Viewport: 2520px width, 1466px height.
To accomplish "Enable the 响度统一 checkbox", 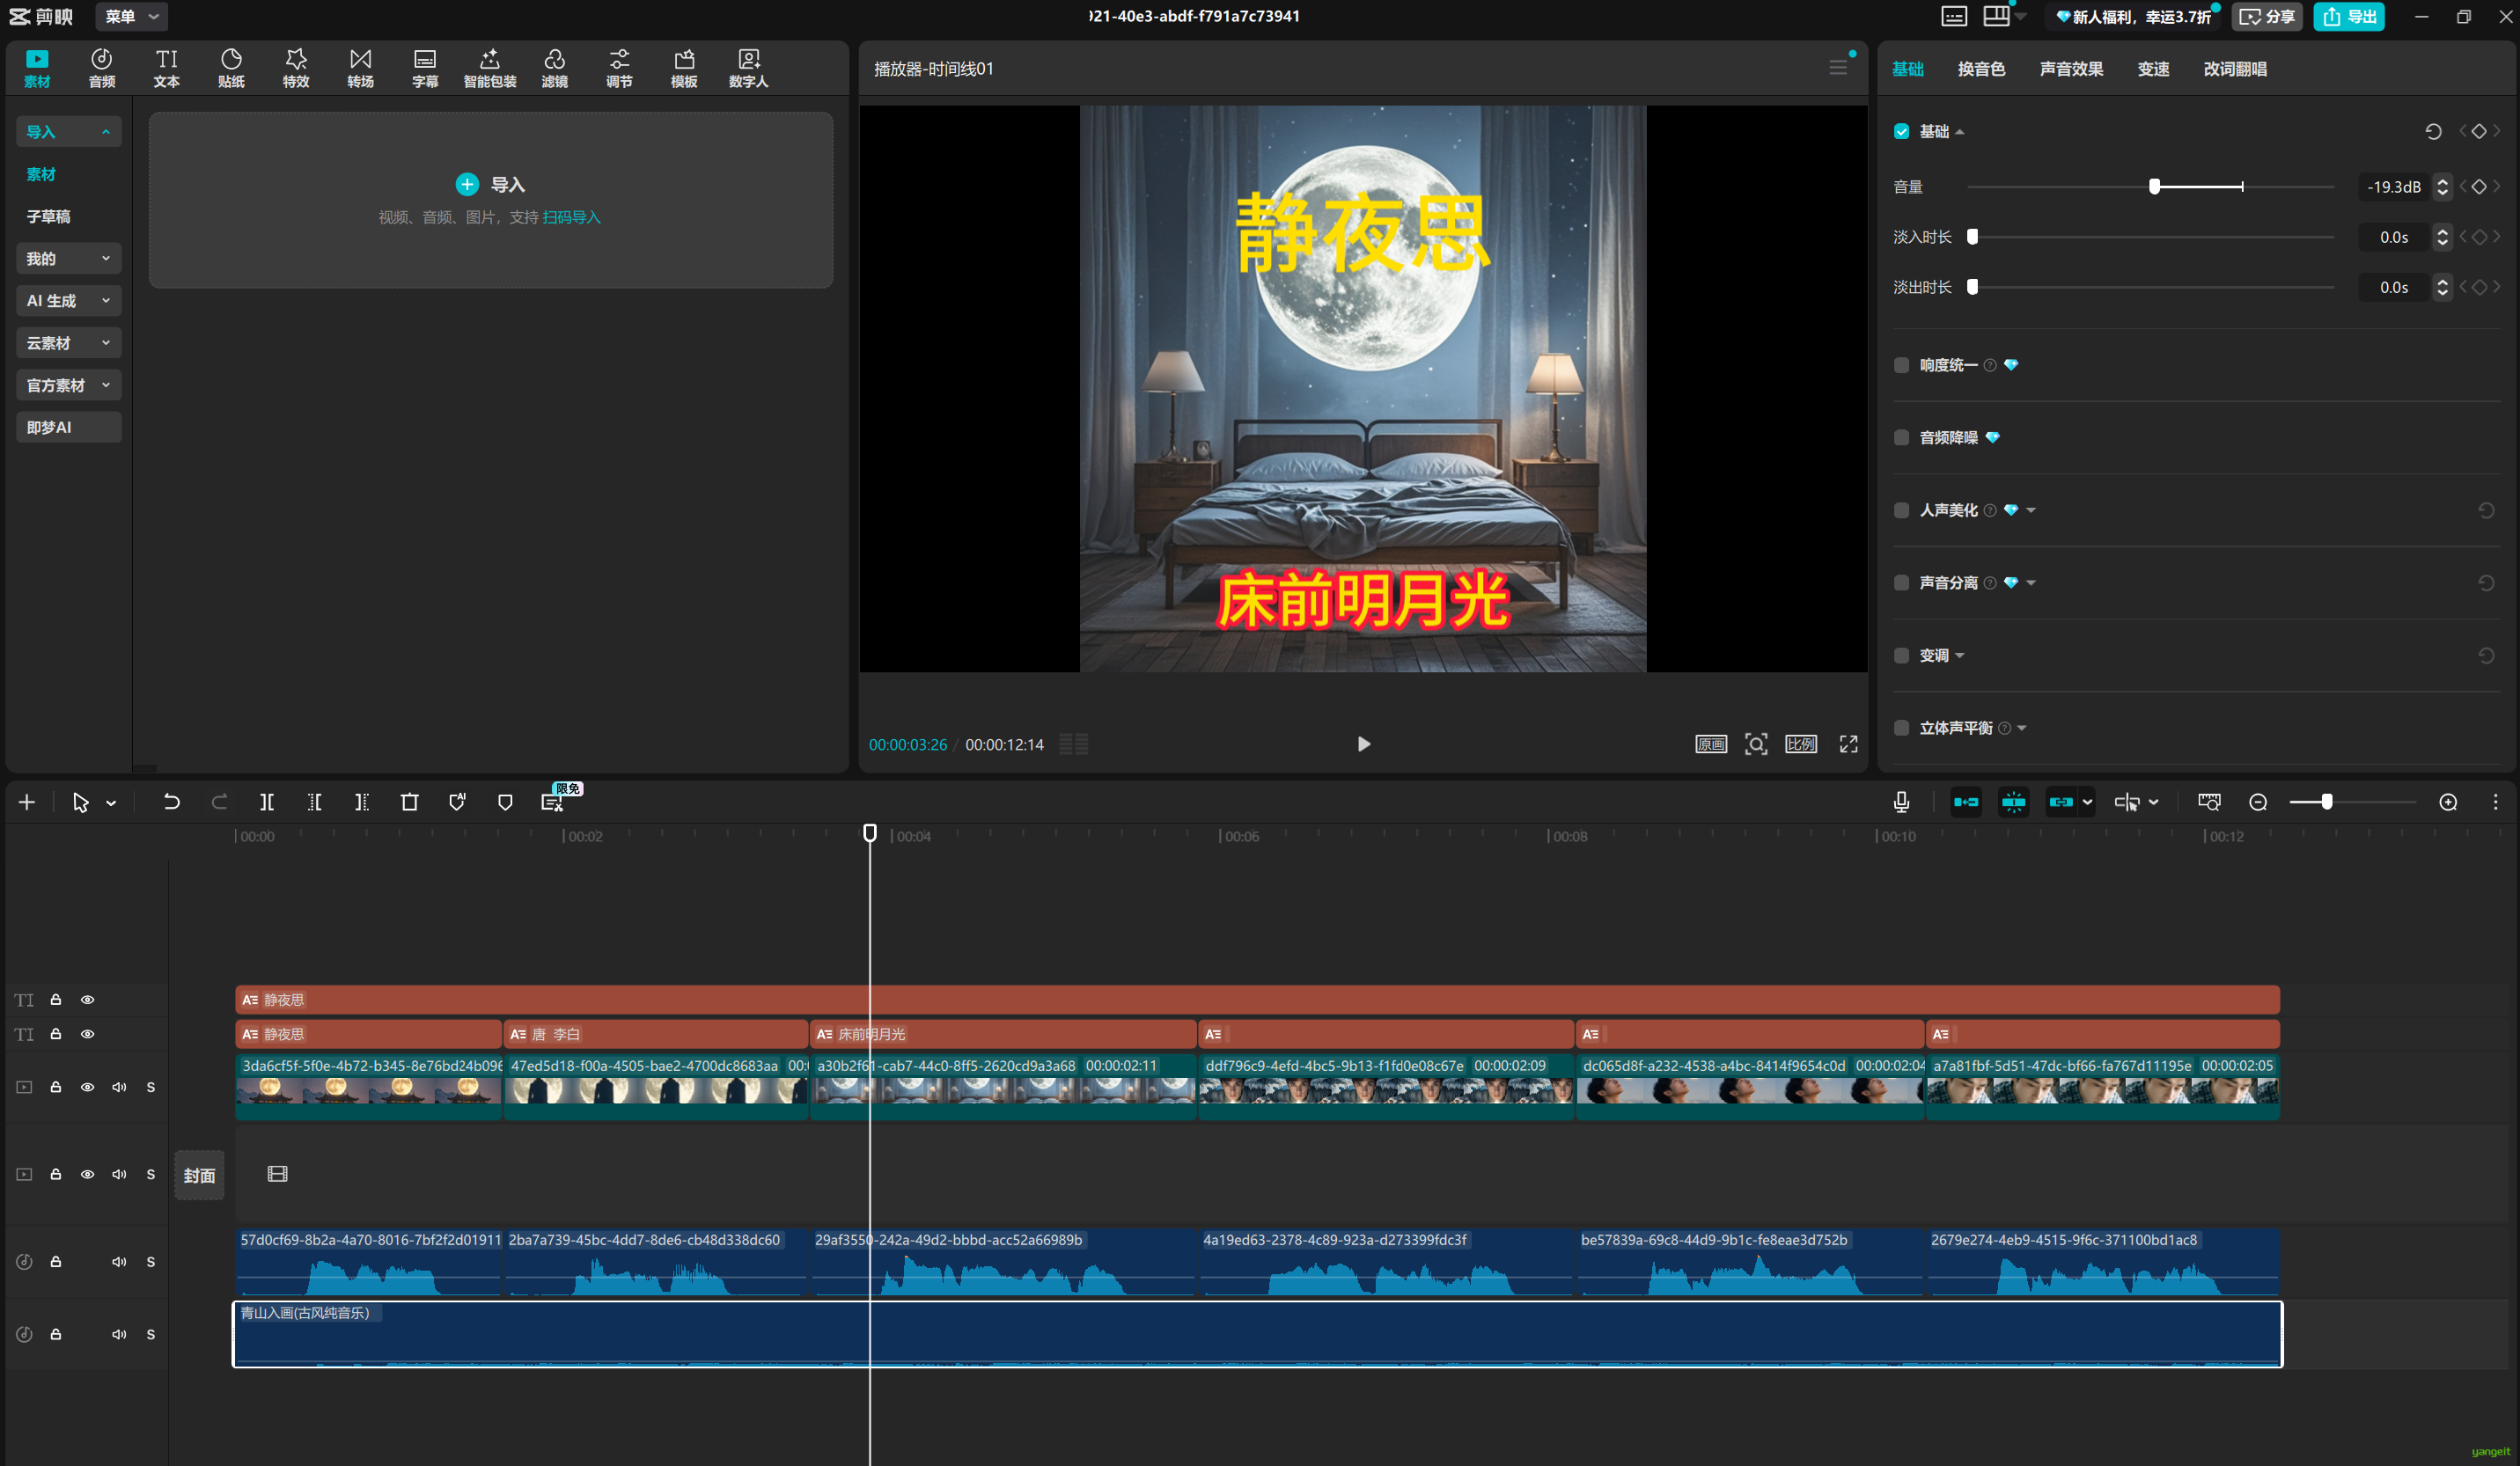I will 1901,365.
